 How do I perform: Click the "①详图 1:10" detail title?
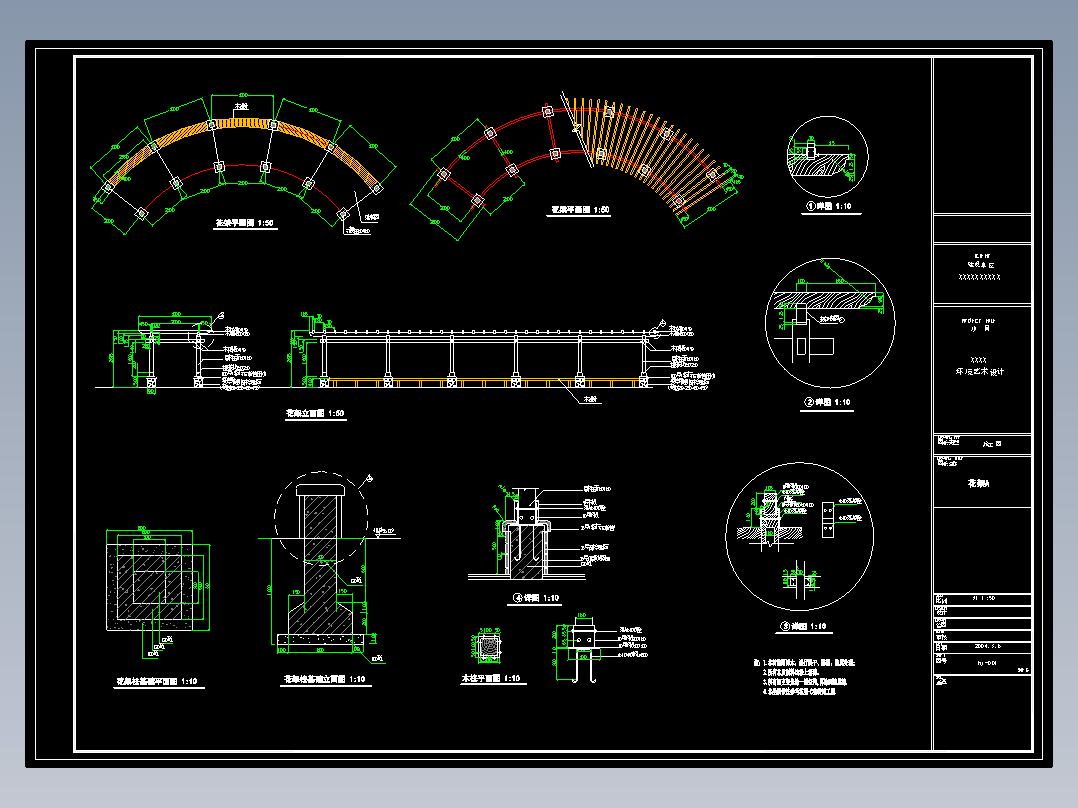click(x=829, y=206)
